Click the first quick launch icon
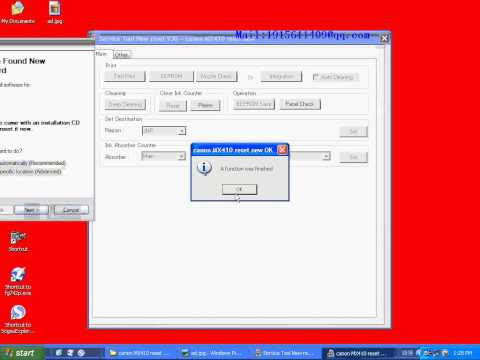Screen dimensions: 480x360 [x=59, y=353]
